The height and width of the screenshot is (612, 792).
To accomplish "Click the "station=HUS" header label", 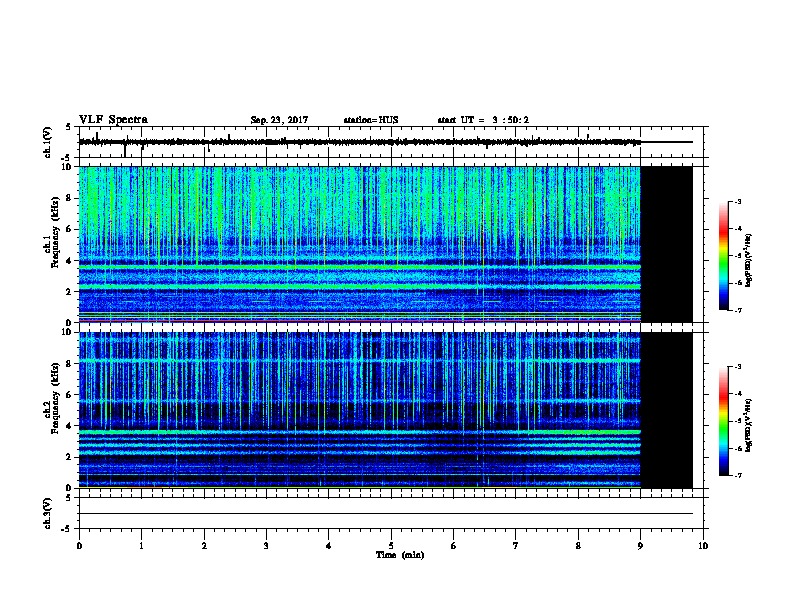I will pos(371,120).
